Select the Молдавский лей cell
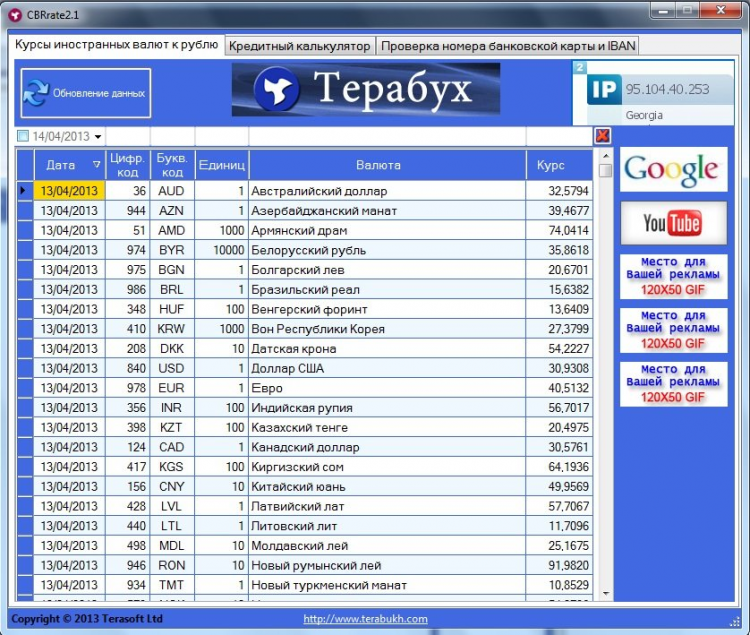Viewport: 750px width, 635px height. click(387, 546)
